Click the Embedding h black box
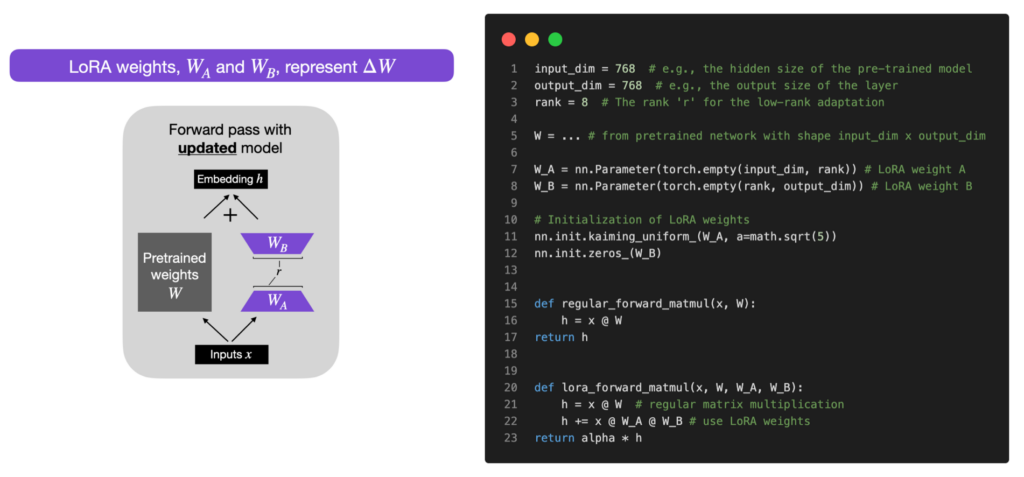Screen dimensions: 1024x477 pos(231,178)
